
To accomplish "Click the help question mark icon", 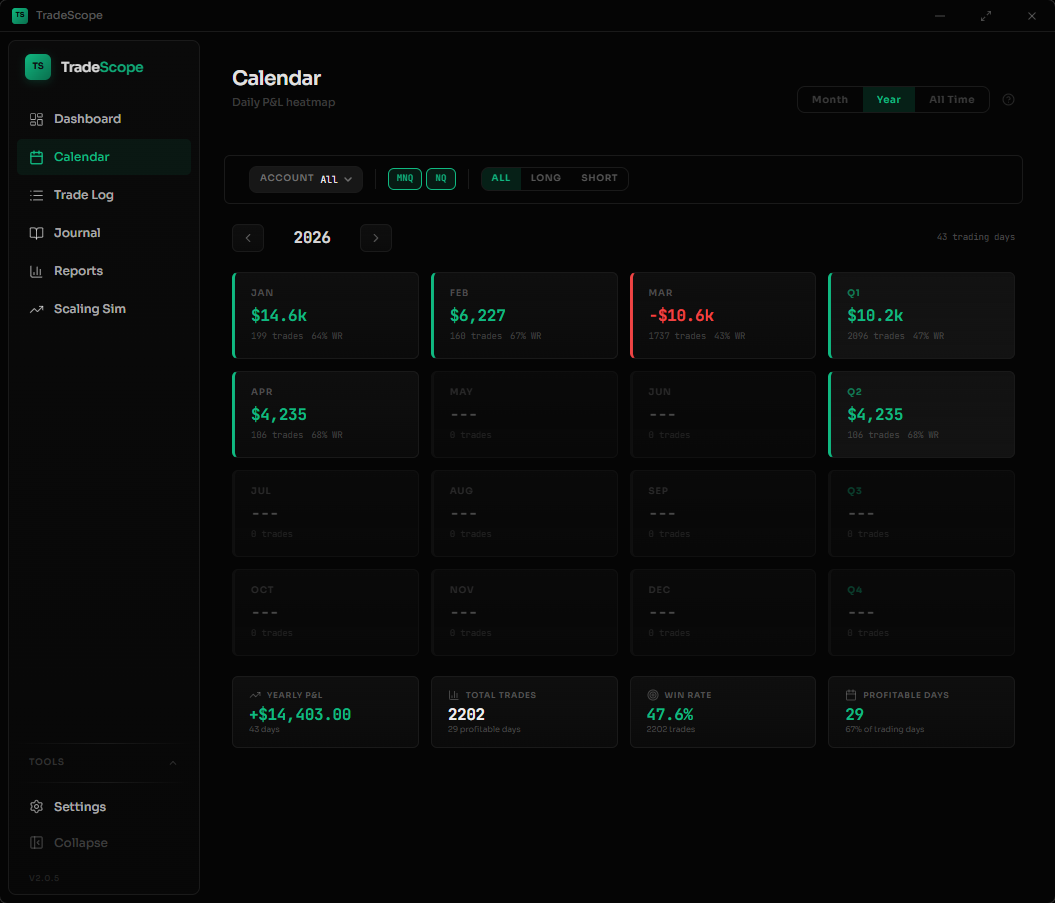I will click(1008, 100).
